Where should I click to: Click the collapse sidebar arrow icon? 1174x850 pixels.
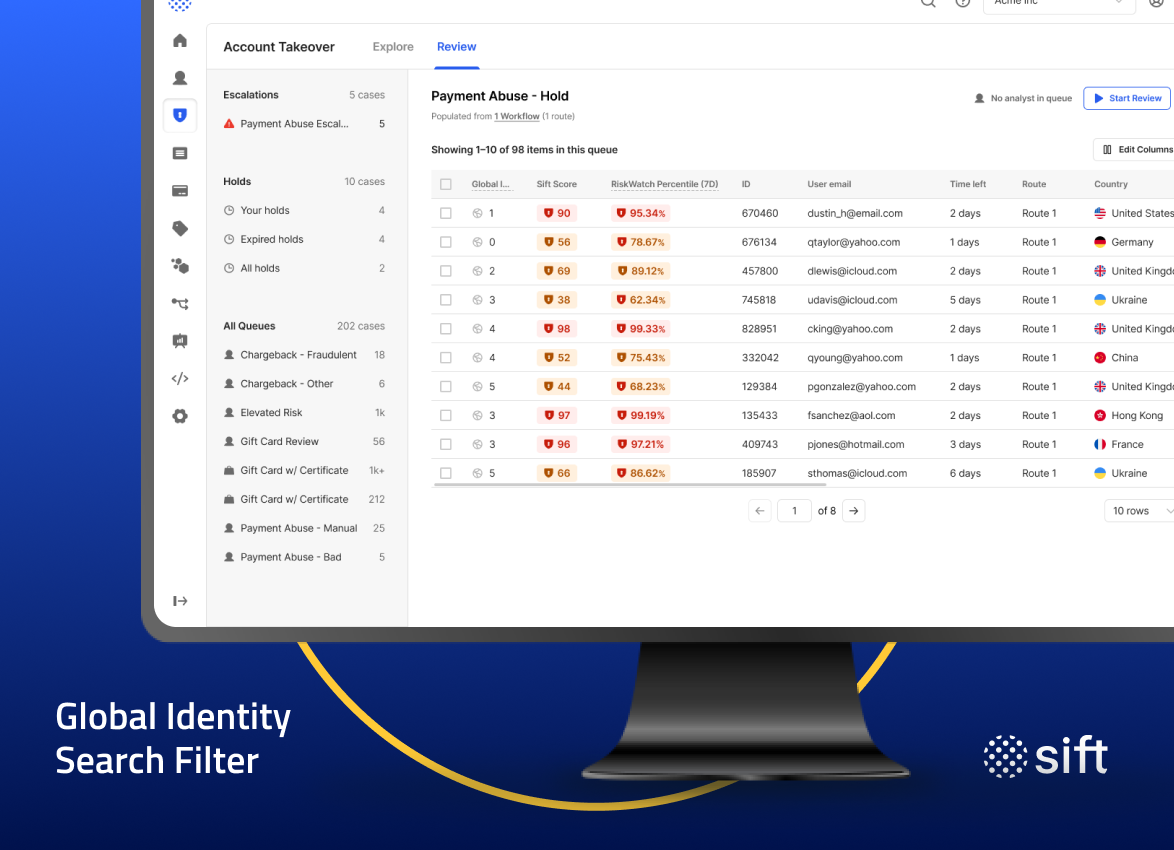180,601
